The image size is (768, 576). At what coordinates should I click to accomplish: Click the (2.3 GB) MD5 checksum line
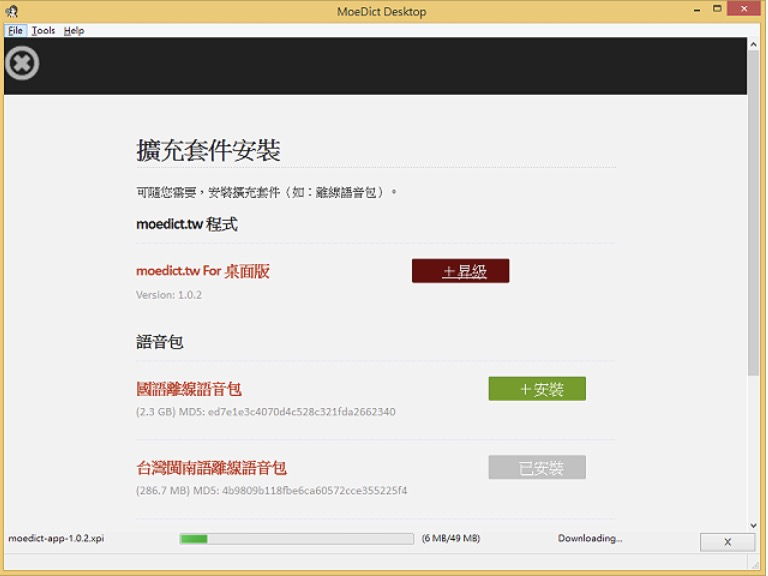265,412
